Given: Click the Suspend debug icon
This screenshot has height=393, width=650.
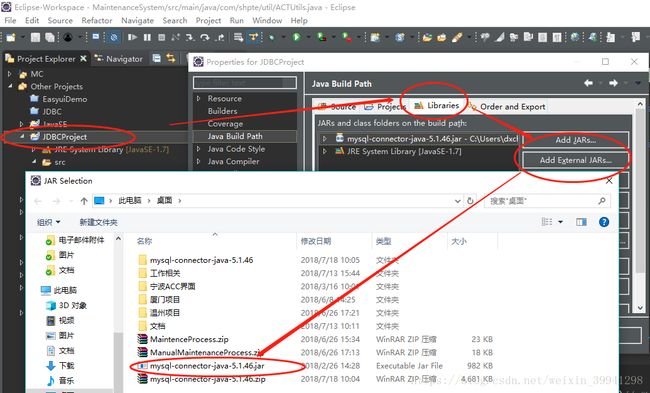Looking at the screenshot, I should coord(147,38).
